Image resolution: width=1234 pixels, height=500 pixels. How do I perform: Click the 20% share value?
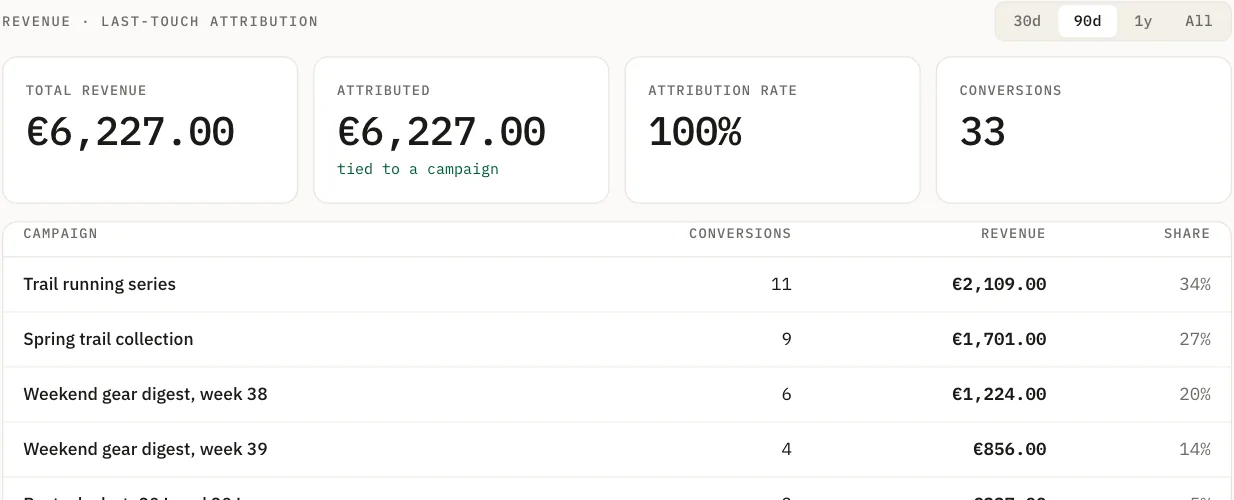[x=1195, y=394]
